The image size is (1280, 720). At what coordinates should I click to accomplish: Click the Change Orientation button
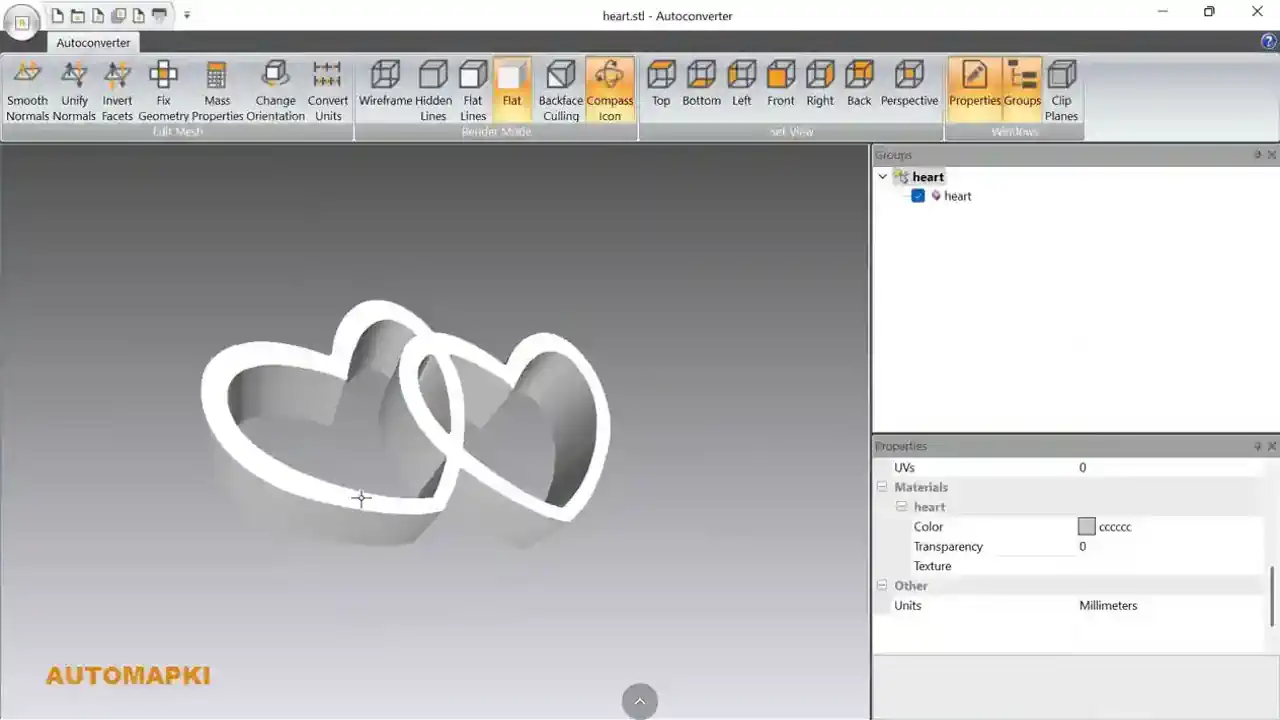(275, 88)
